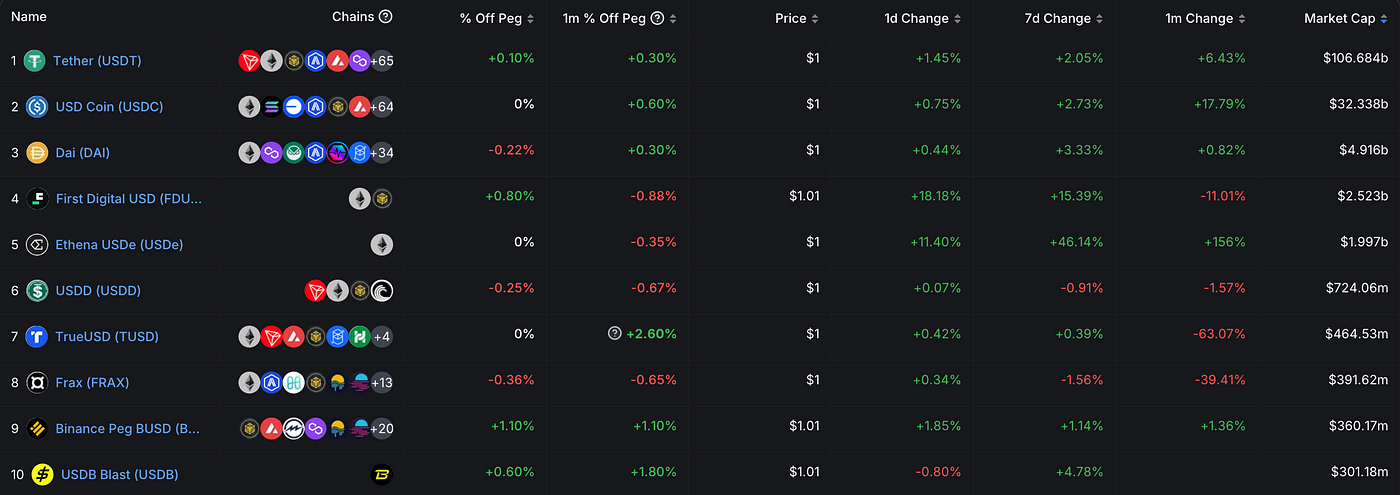Screen dimensions: 1400x495
Task: Click the Tether (USDT) coin logo
Action: tap(36, 61)
